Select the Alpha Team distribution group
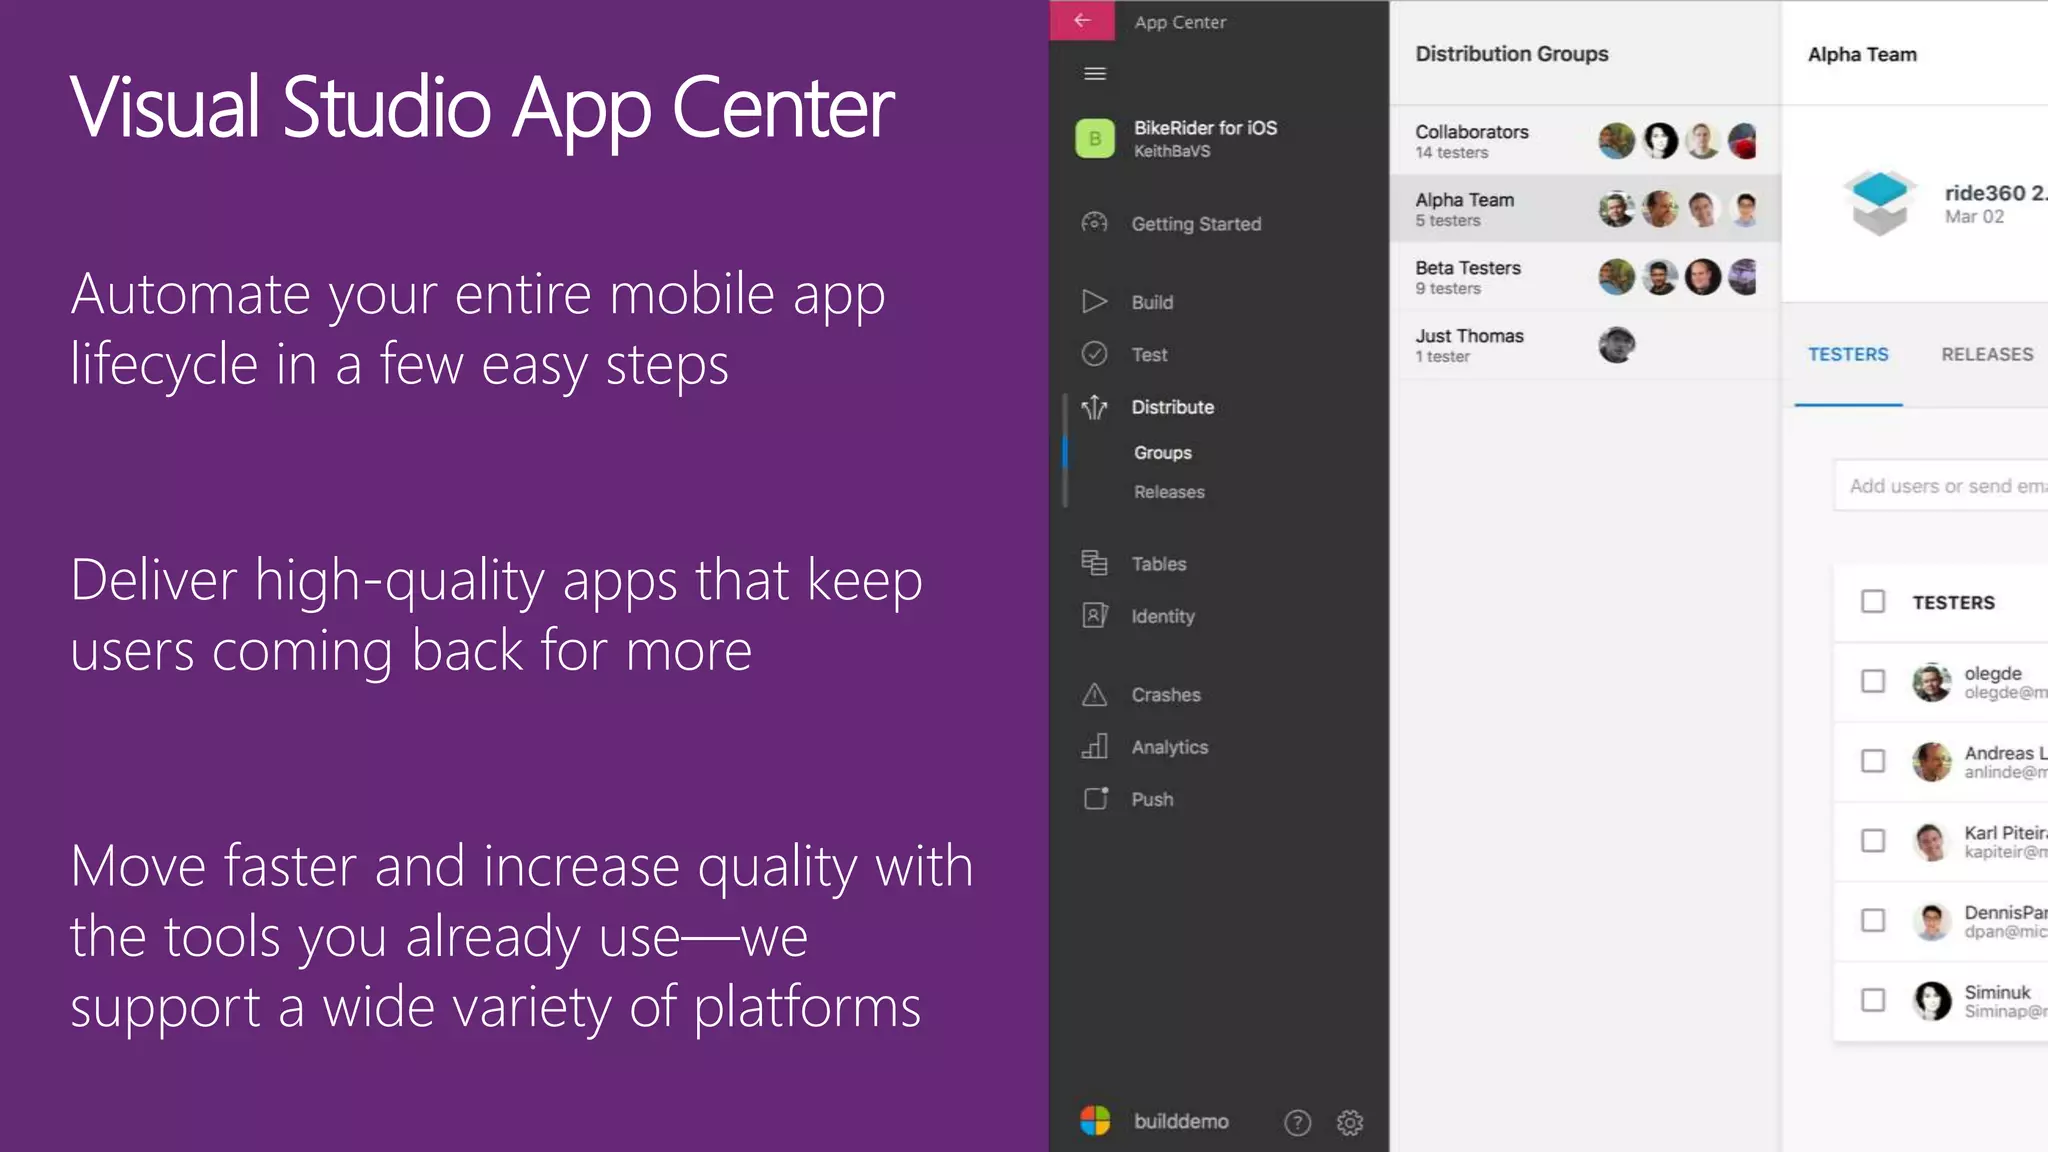 tap(1585, 209)
